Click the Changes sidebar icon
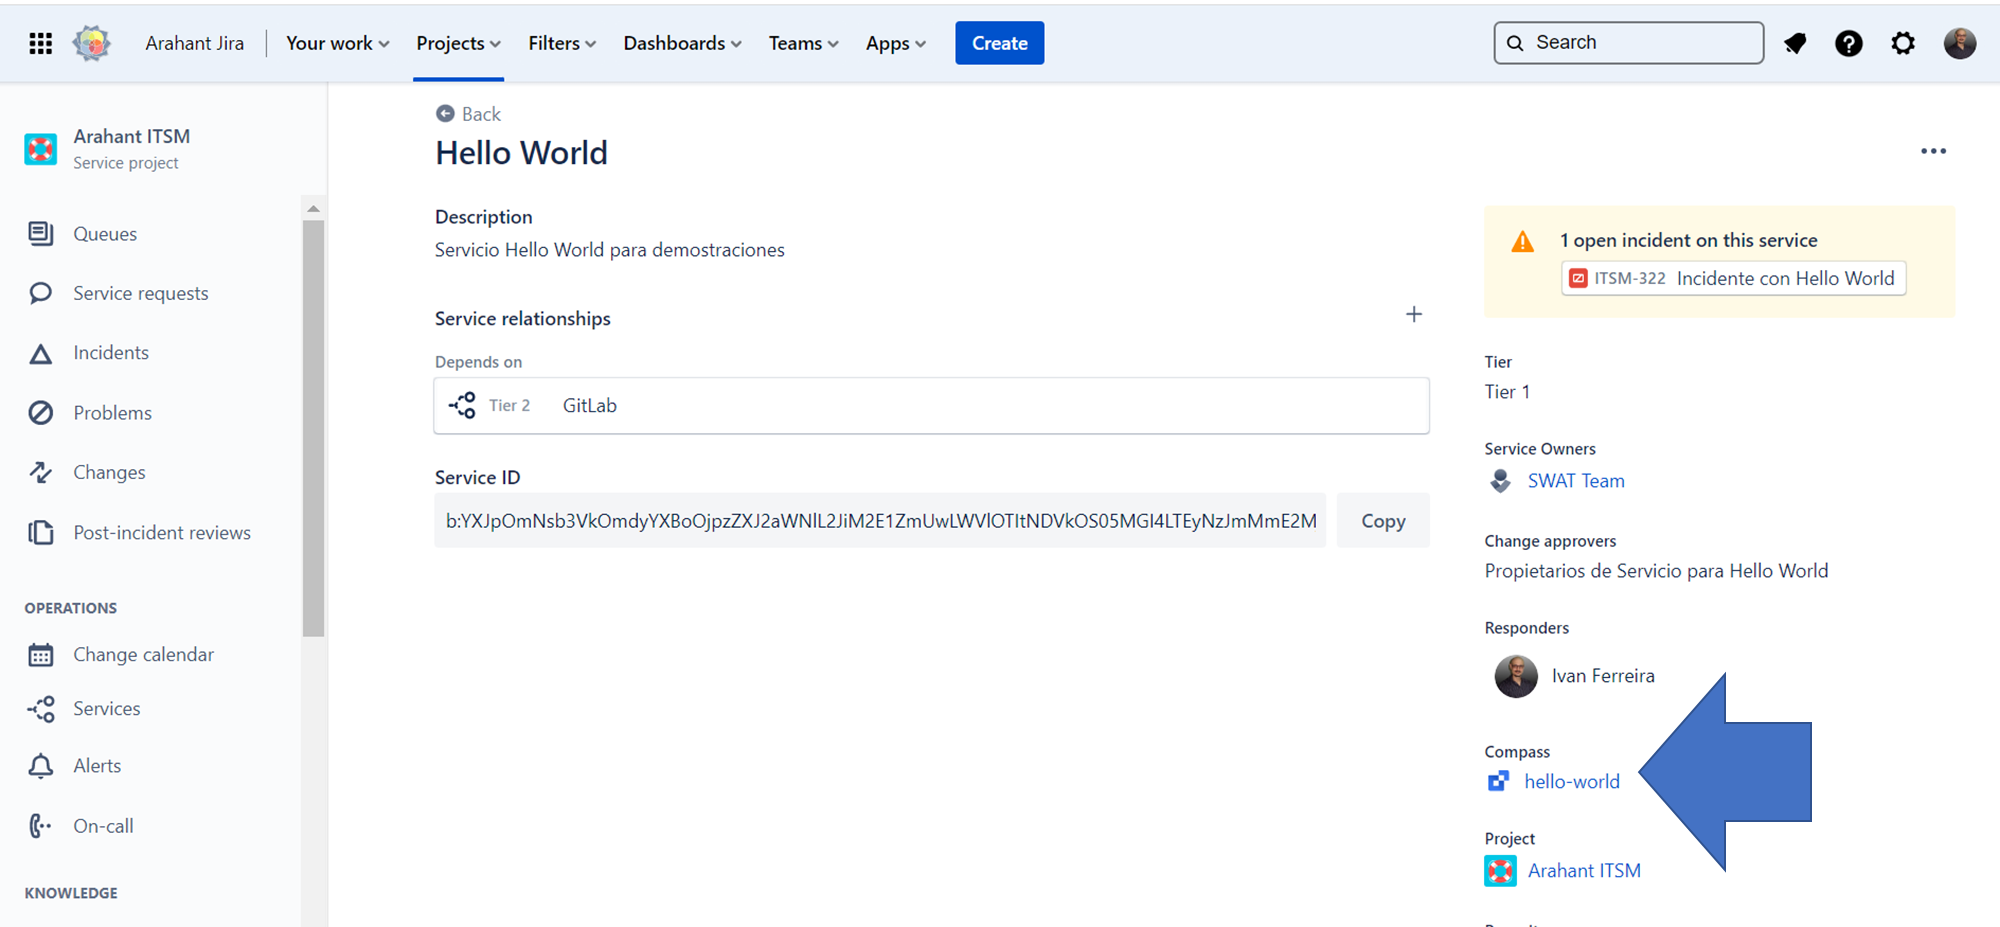2000x927 pixels. [x=41, y=471]
